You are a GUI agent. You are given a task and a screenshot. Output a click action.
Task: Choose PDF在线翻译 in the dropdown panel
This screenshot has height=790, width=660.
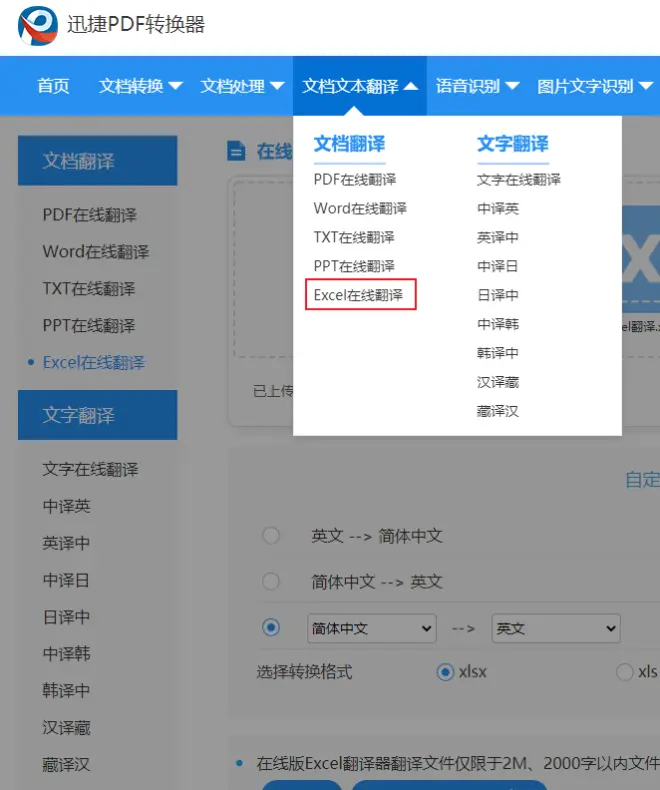pyautogui.click(x=355, y=180)
